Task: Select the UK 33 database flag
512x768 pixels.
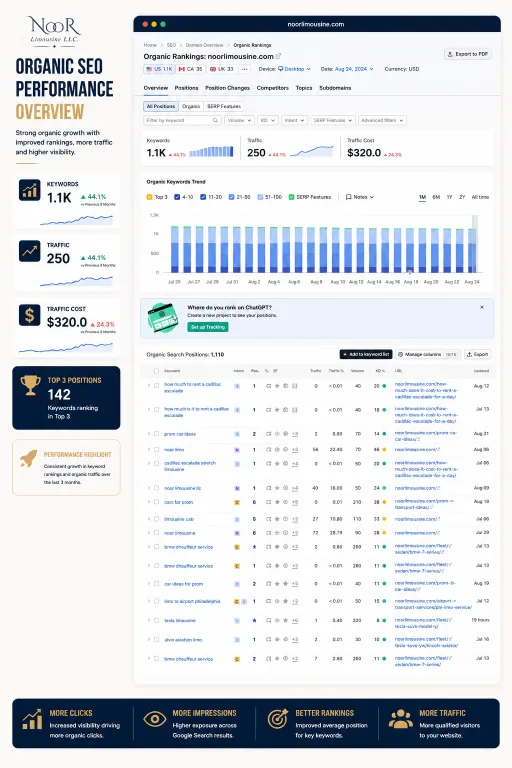Action: (221, 69)
